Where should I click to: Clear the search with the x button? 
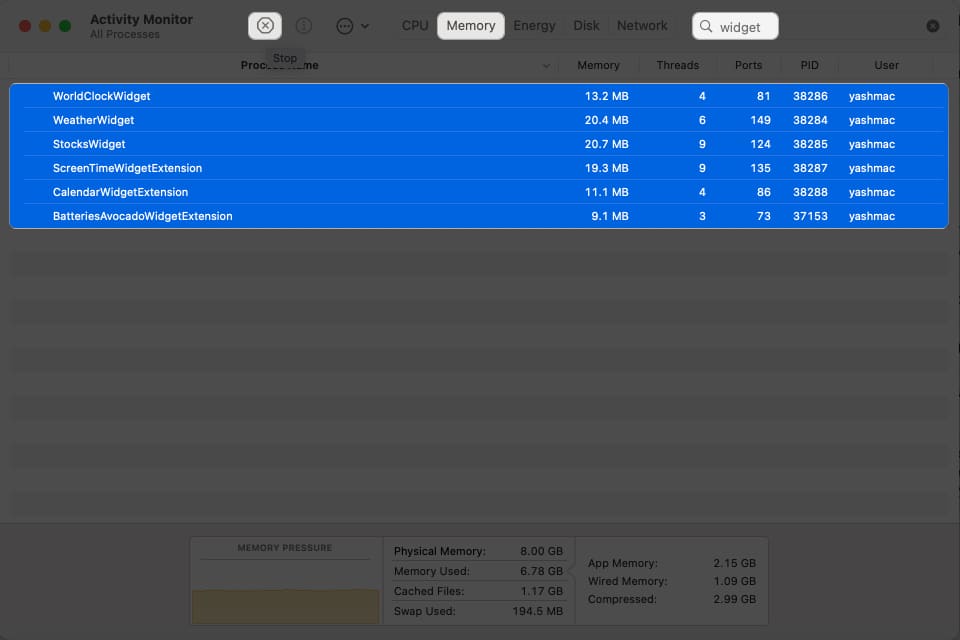[x=932, y=26]
